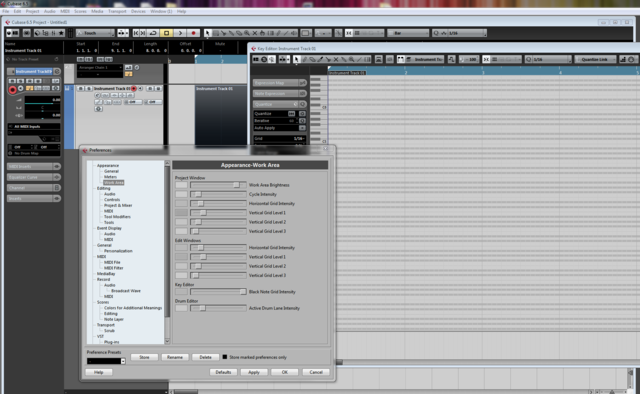
Task: Tick Store marked preferences only checkbox
Action: click(x=224, y=357)
